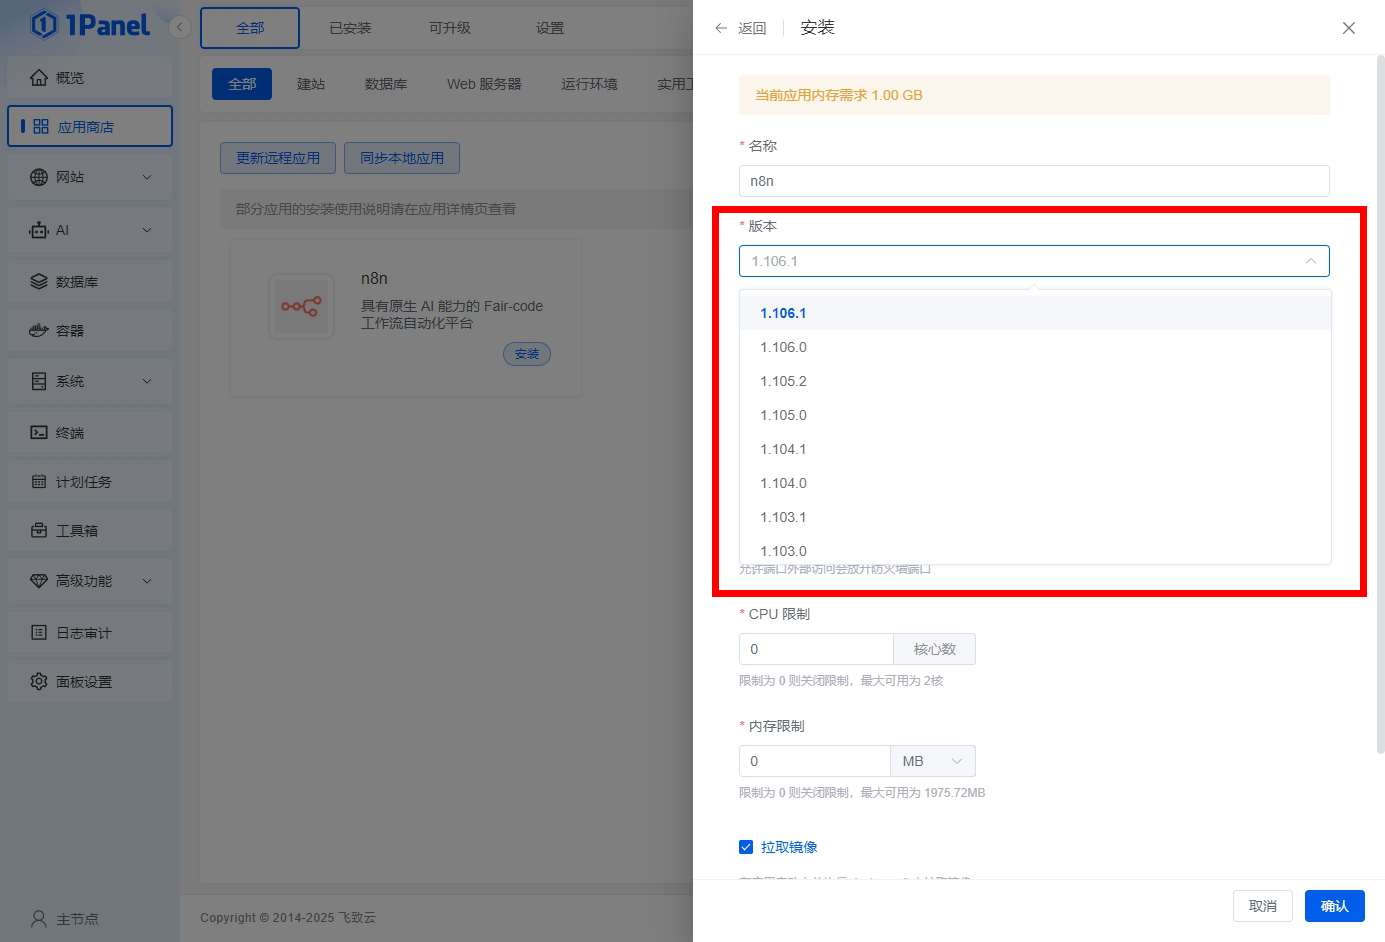The image size is (1385, 942).
Task: Filter apps by Web 服务器 category
Action: point(484,84)
